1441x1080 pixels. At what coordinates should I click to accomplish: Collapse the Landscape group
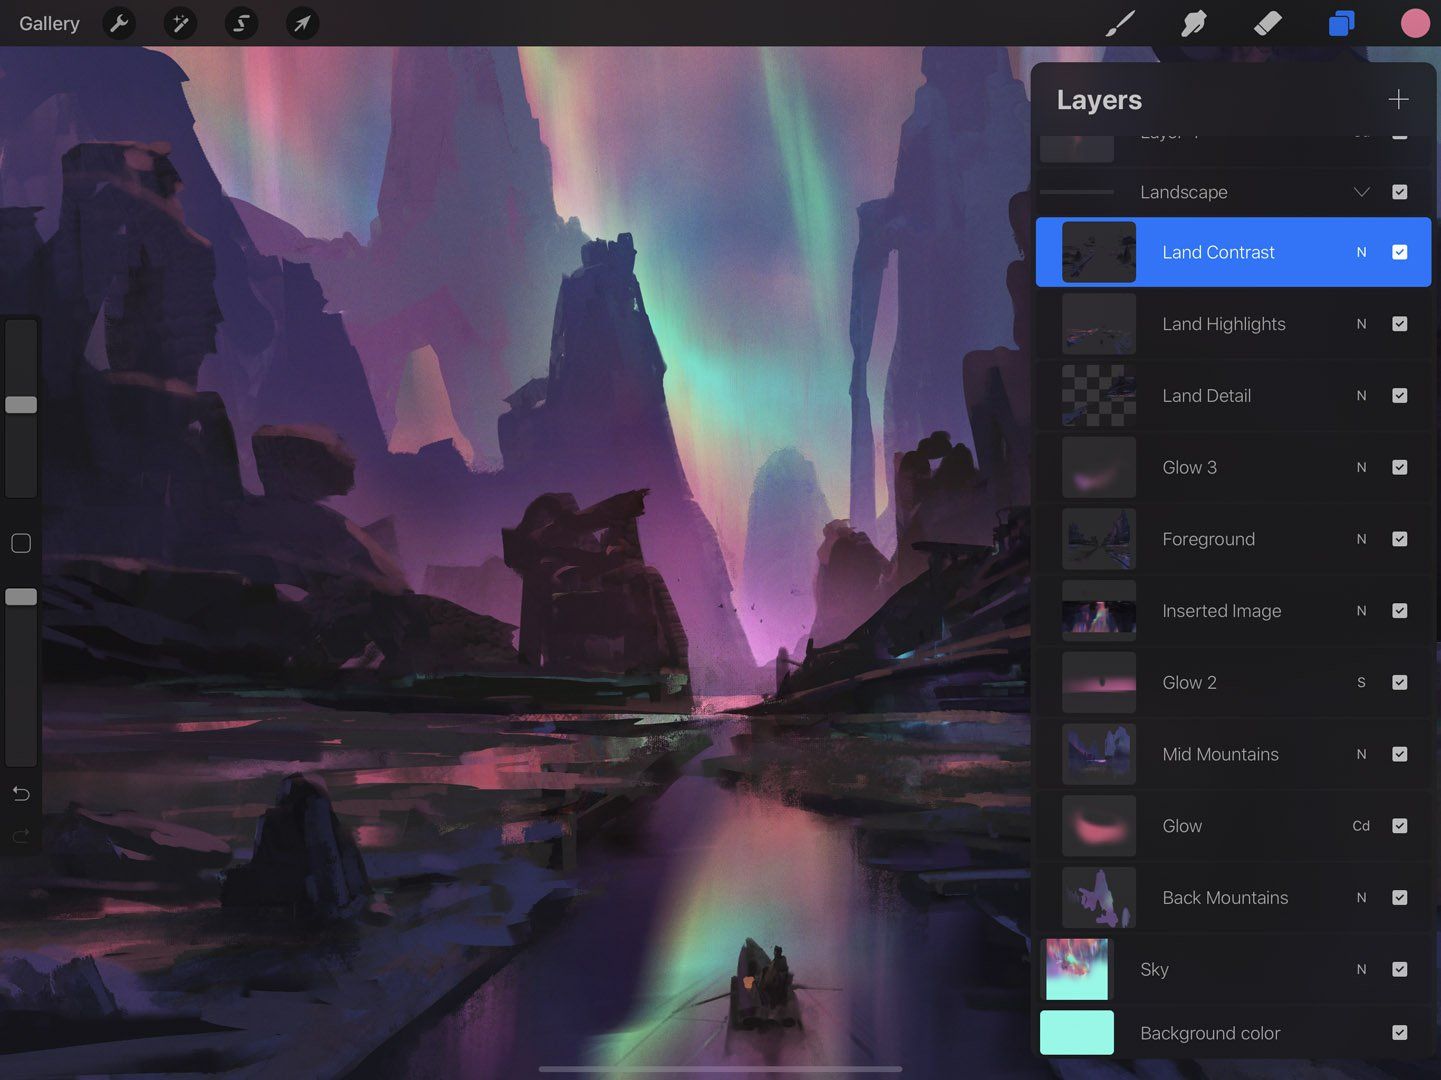(1361, 191)
